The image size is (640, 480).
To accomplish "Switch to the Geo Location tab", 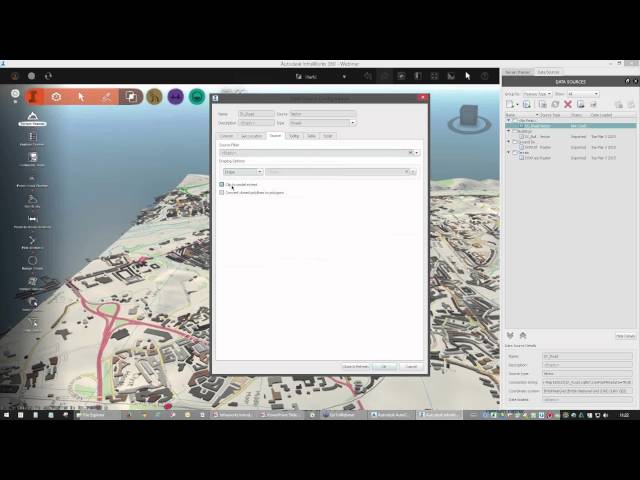I will [x=251, y=136].
